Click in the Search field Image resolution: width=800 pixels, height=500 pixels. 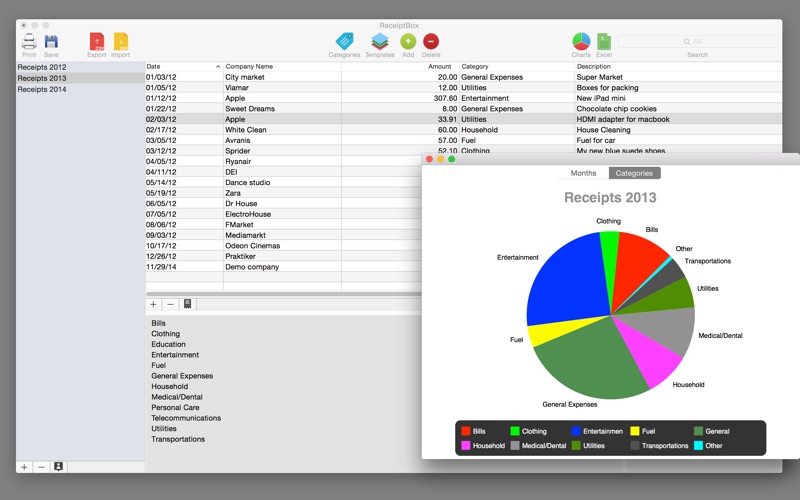[697, 41]
